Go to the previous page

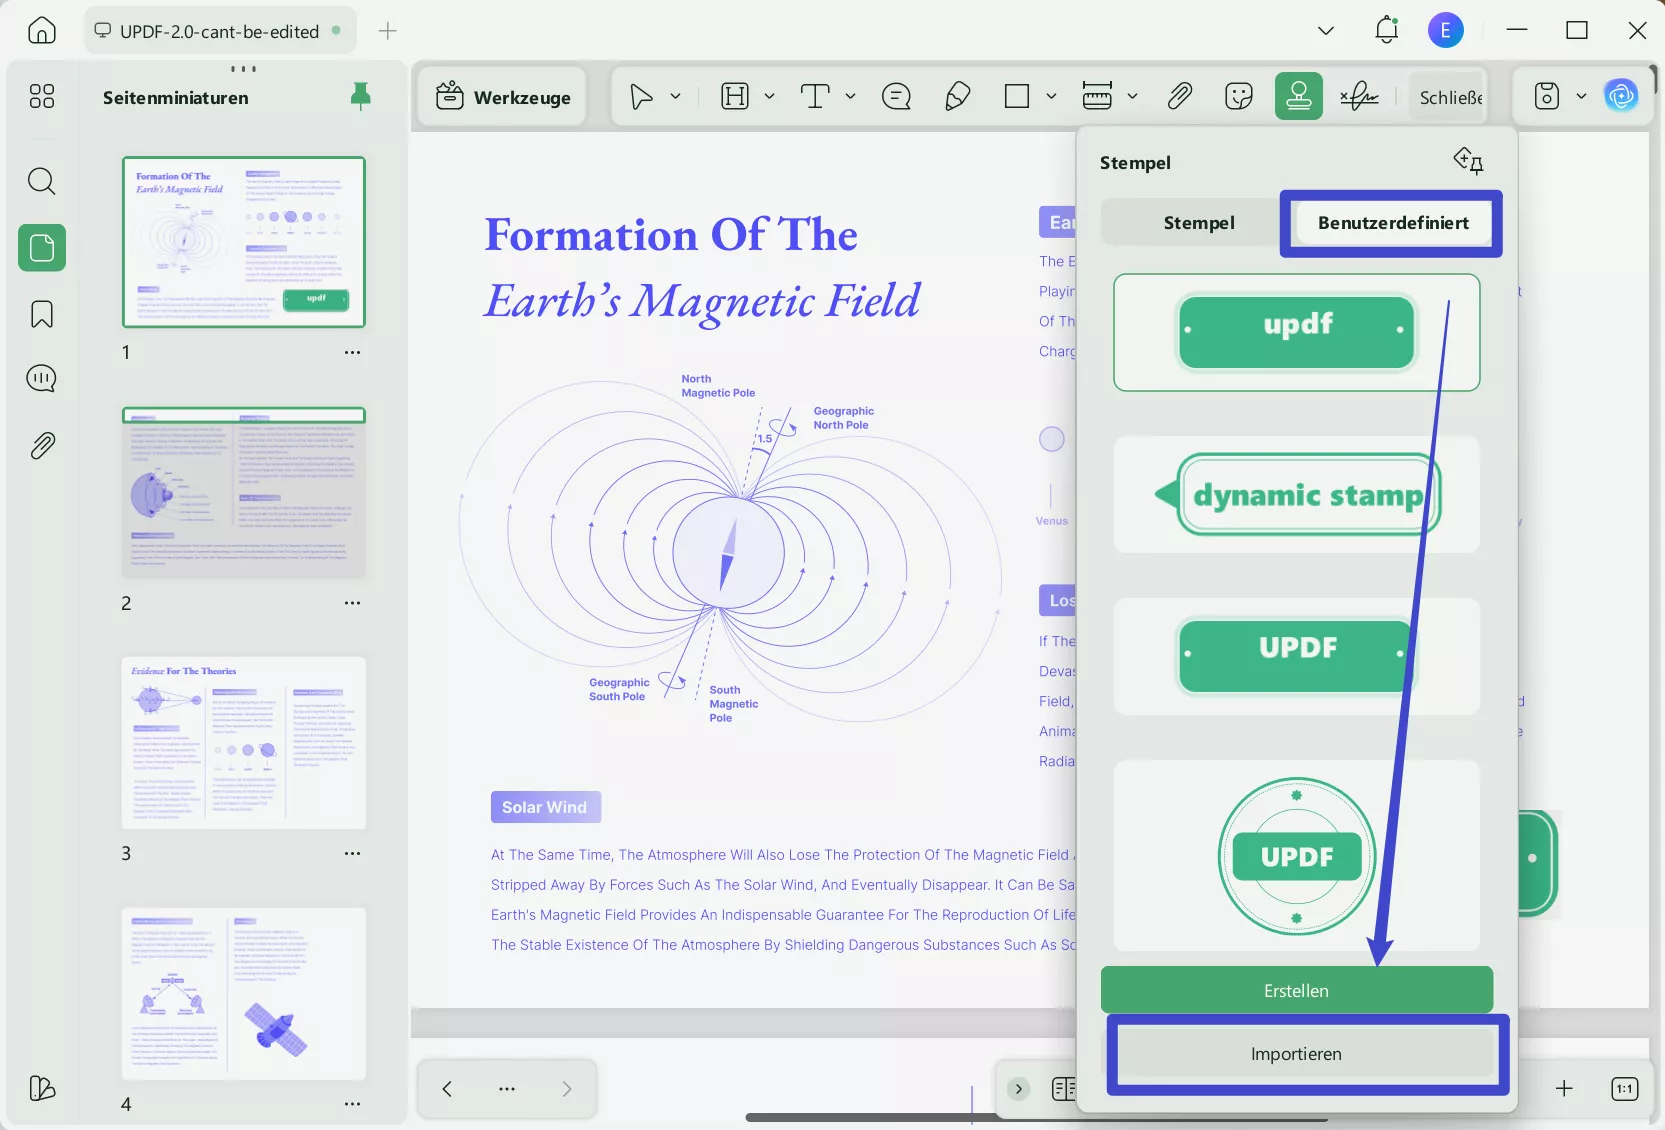click(x=447, y=1089)
